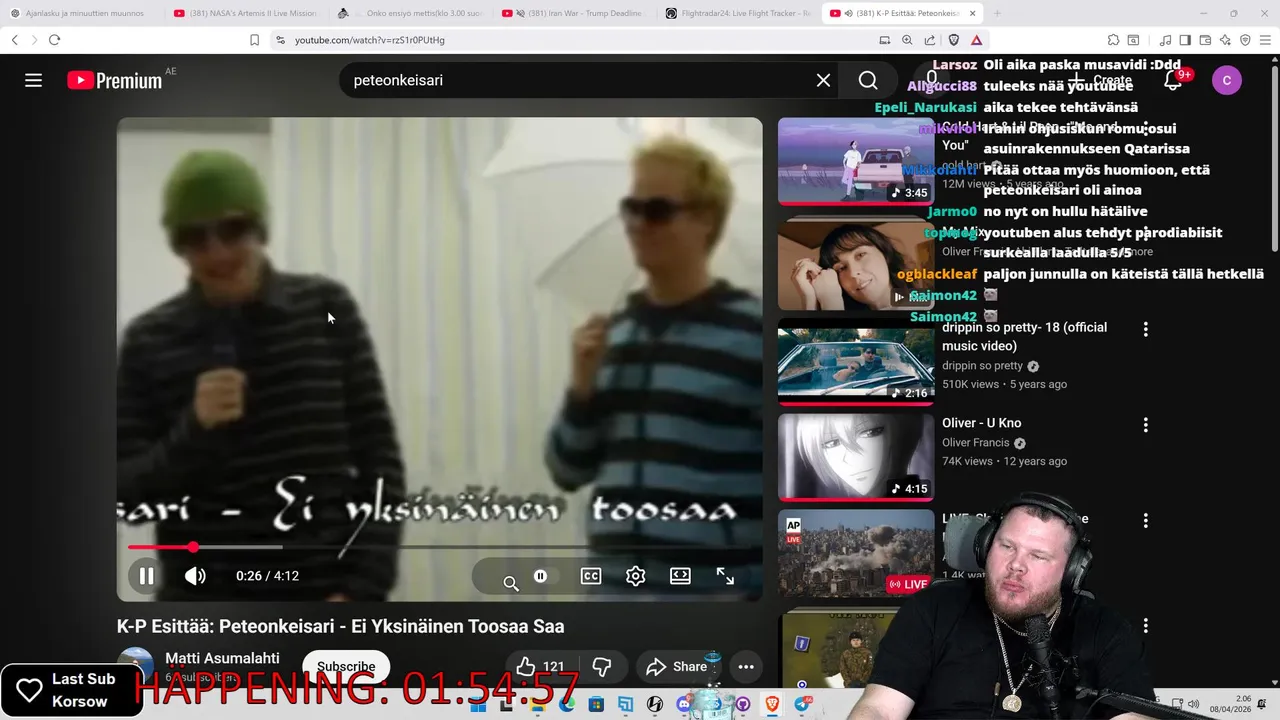Clear the search box with the X
Screen dimensions: 1280x720
click(x=823, y=80)
